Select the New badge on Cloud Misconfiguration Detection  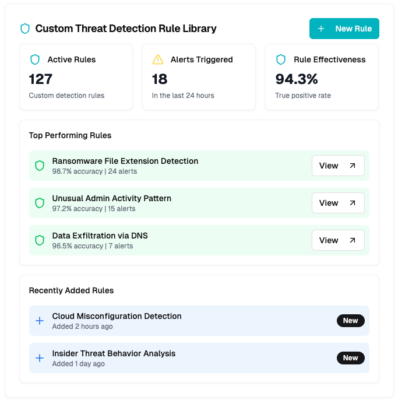click(350, 321)
